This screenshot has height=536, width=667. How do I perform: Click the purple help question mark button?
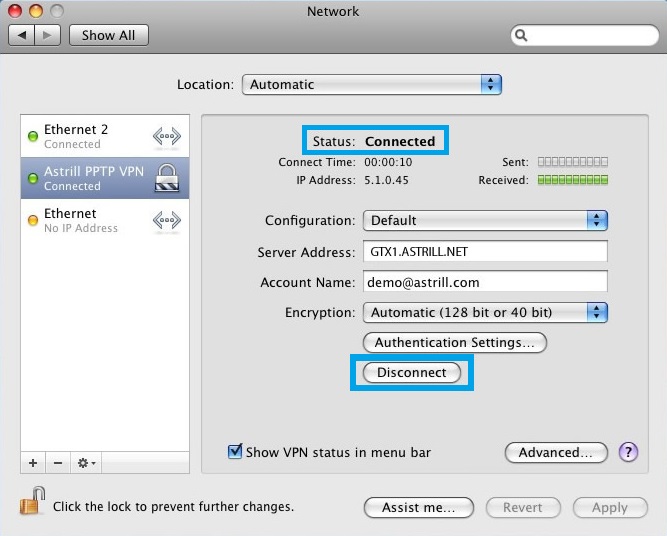[x=628, y=452]
